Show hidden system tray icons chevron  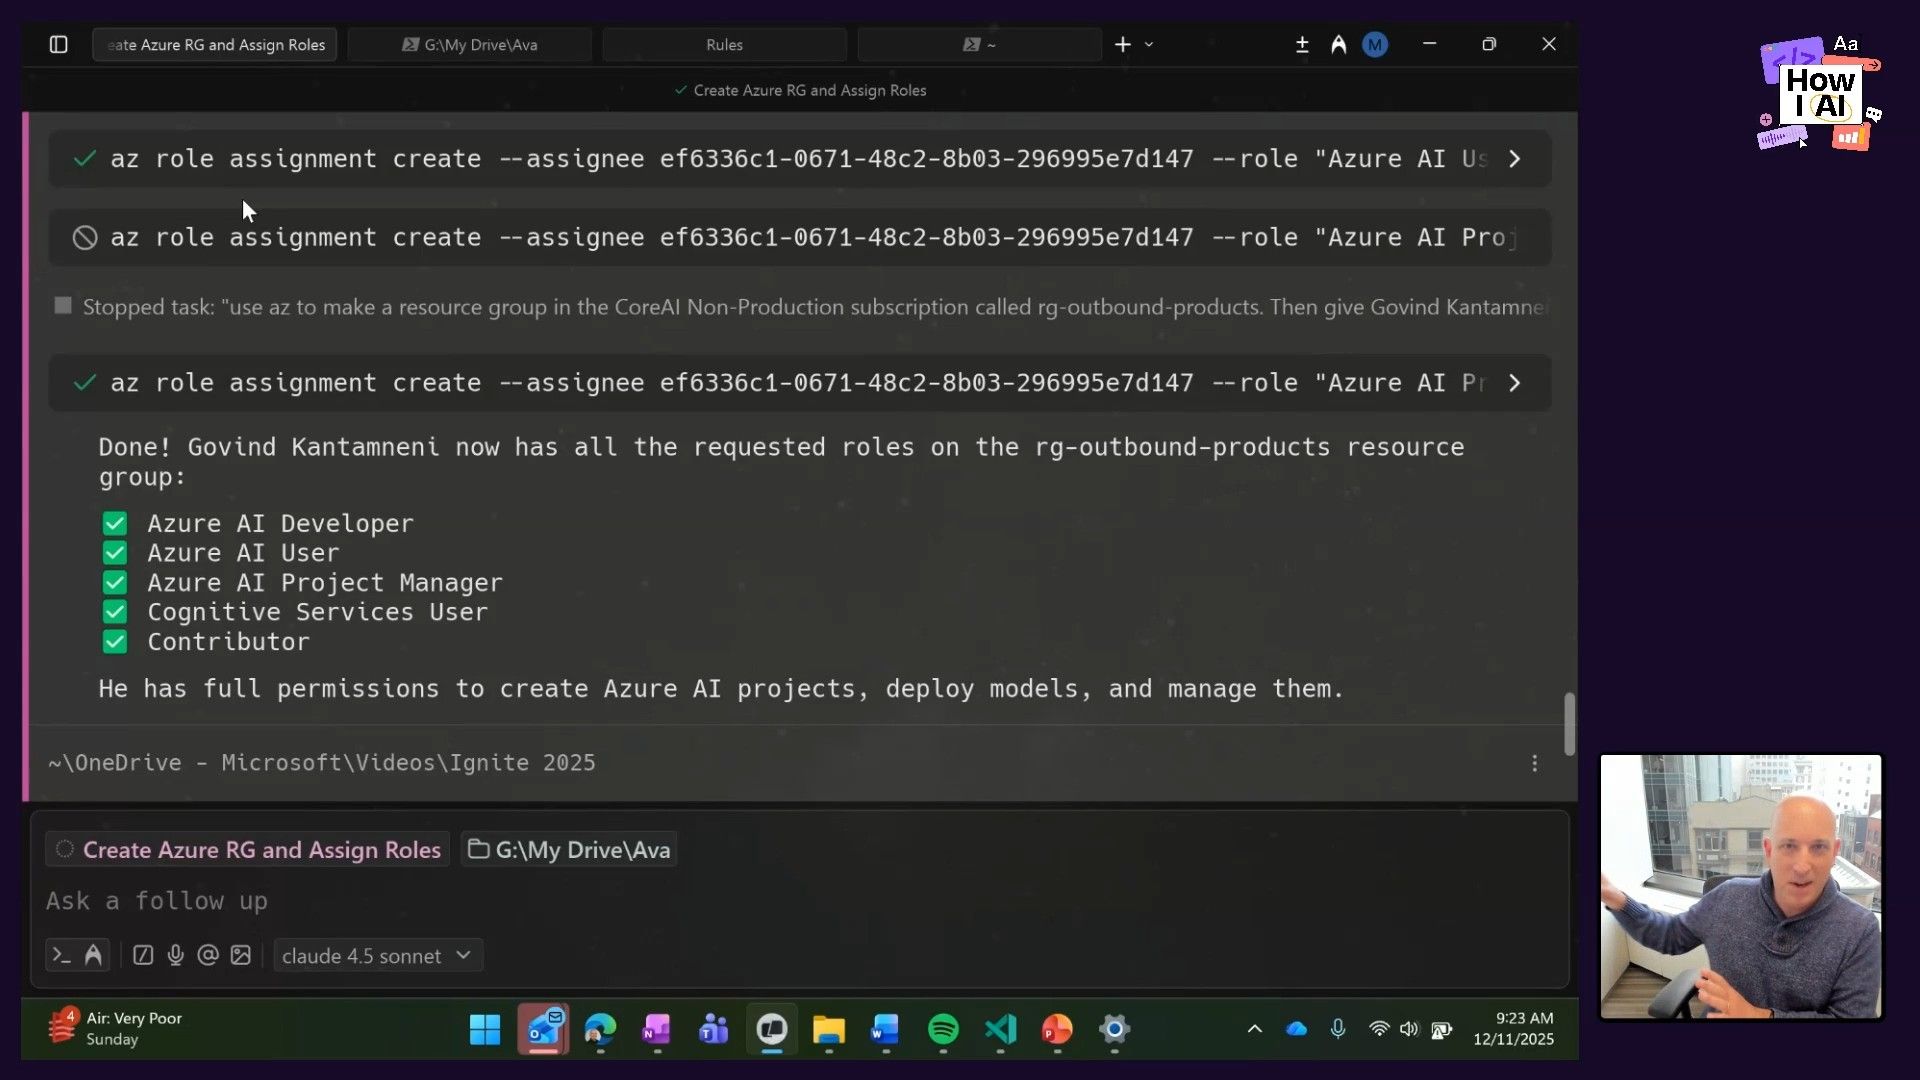point(1255,1029)
